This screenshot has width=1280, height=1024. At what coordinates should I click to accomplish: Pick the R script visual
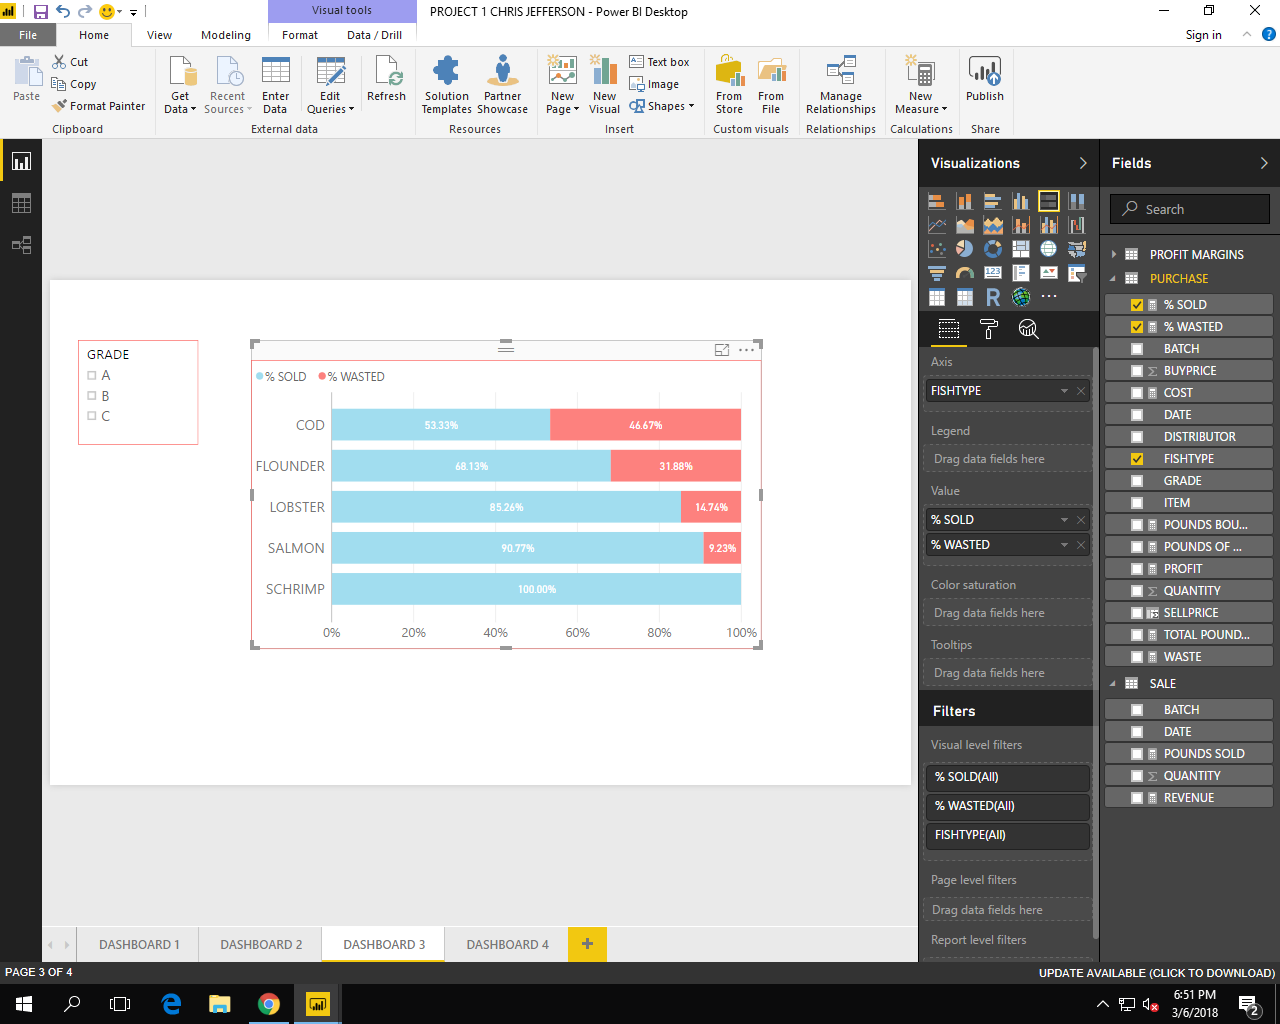click(993, 297)
